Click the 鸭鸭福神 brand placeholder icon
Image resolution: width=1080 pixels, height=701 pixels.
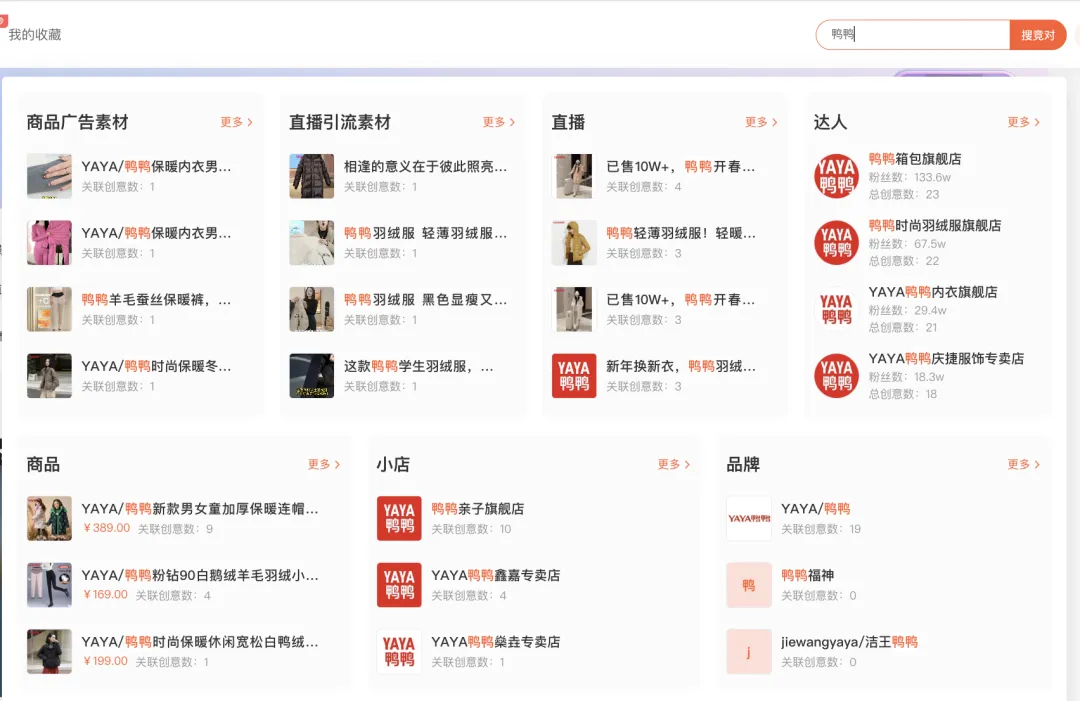coord(749,585)
